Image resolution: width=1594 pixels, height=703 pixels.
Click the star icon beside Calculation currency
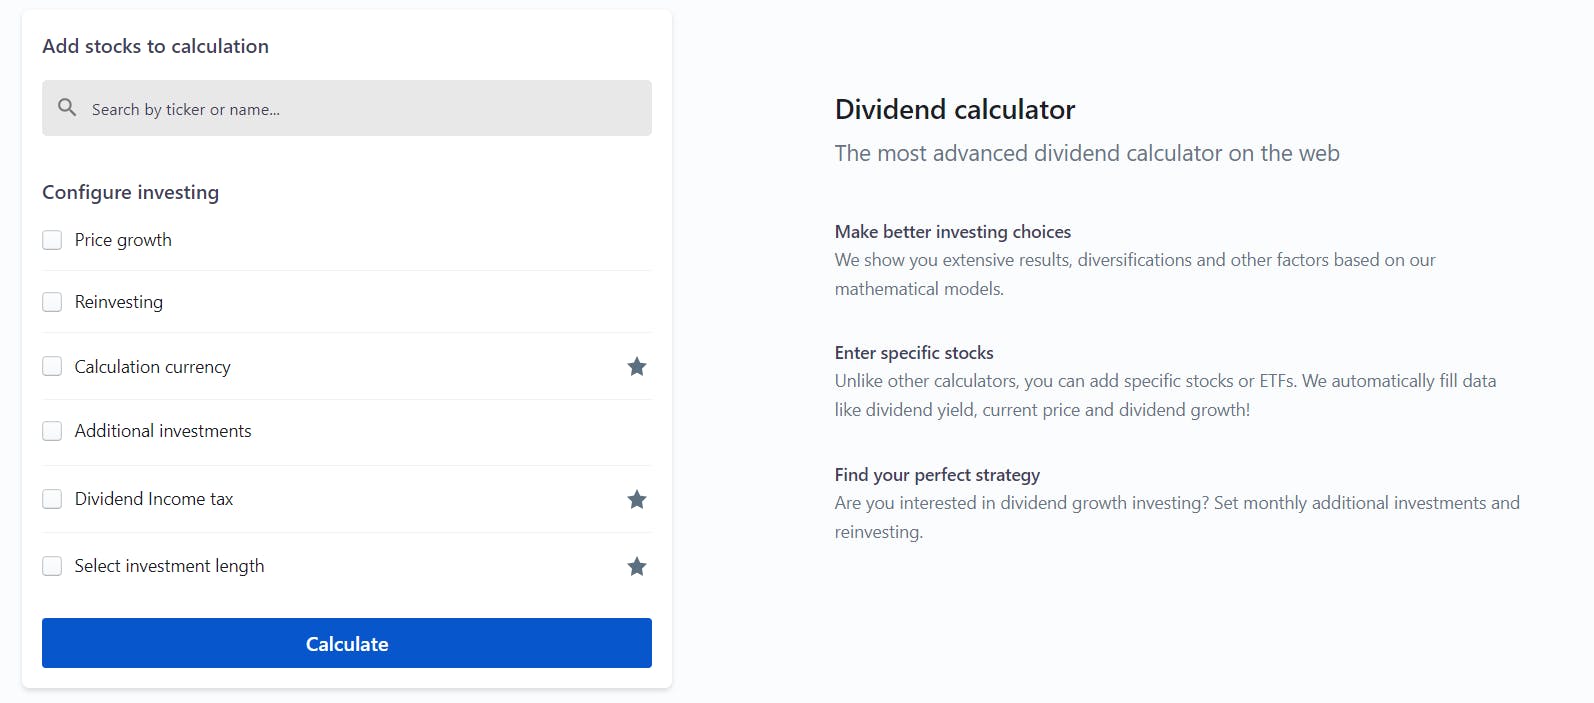(637, 367)
